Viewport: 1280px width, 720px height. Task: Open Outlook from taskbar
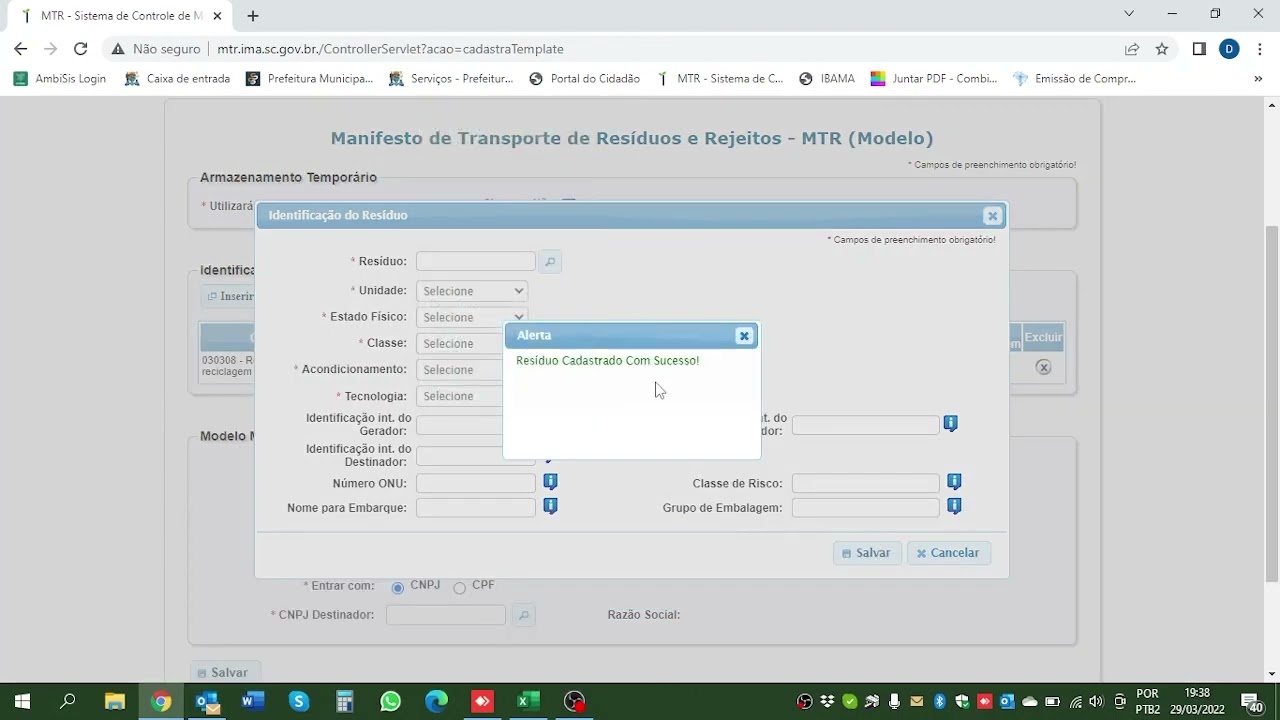pyautogui.click(x=207, y=701)
